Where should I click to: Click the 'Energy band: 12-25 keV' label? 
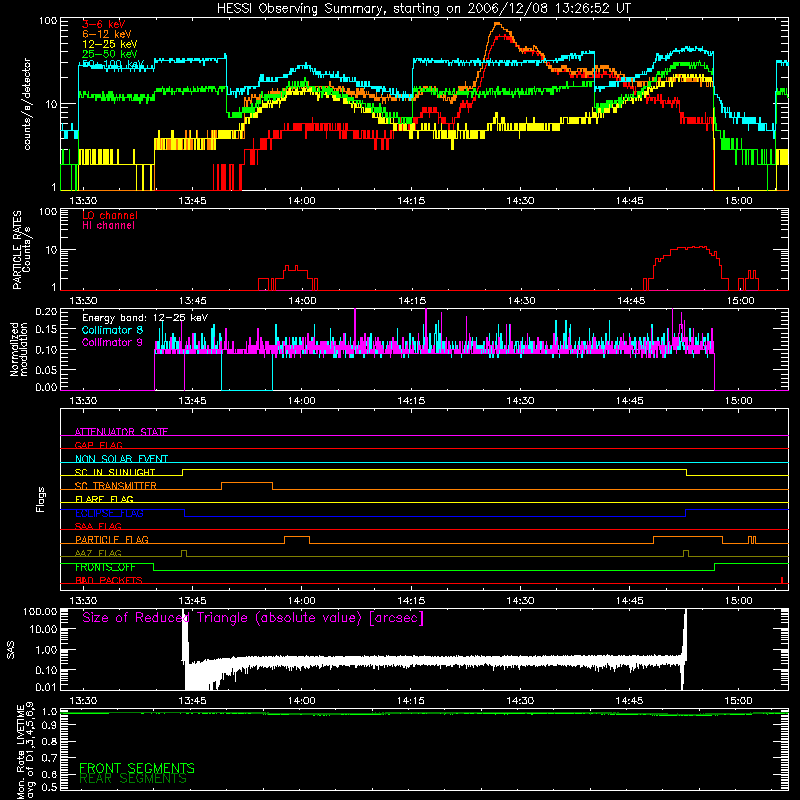[145, 318]
